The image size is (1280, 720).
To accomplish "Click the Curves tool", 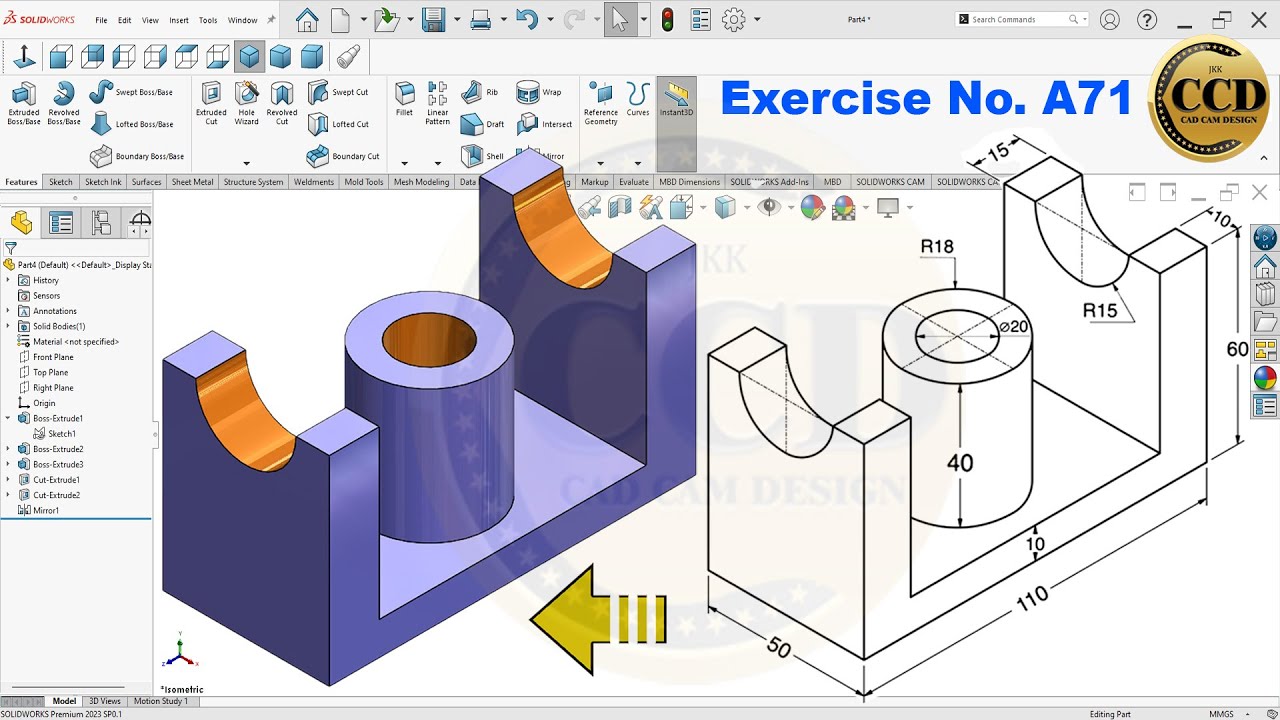I will click(x=638, y=99).
